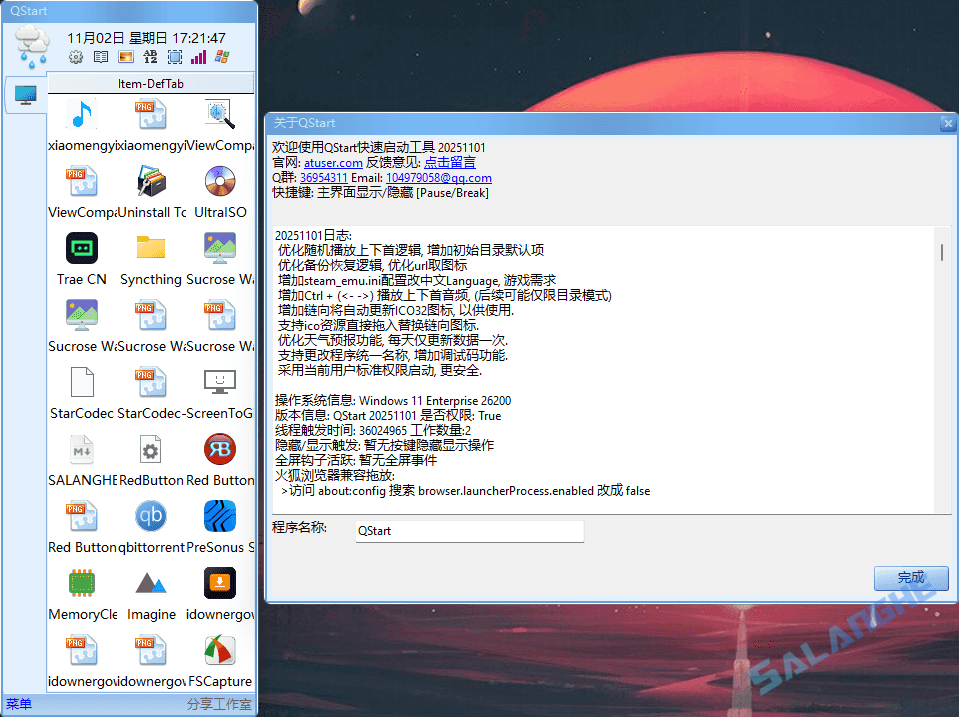The width and height of the screenshot is (959, 717).
Task: Select the notes/book toolbar icon
Action: [101, 57]
